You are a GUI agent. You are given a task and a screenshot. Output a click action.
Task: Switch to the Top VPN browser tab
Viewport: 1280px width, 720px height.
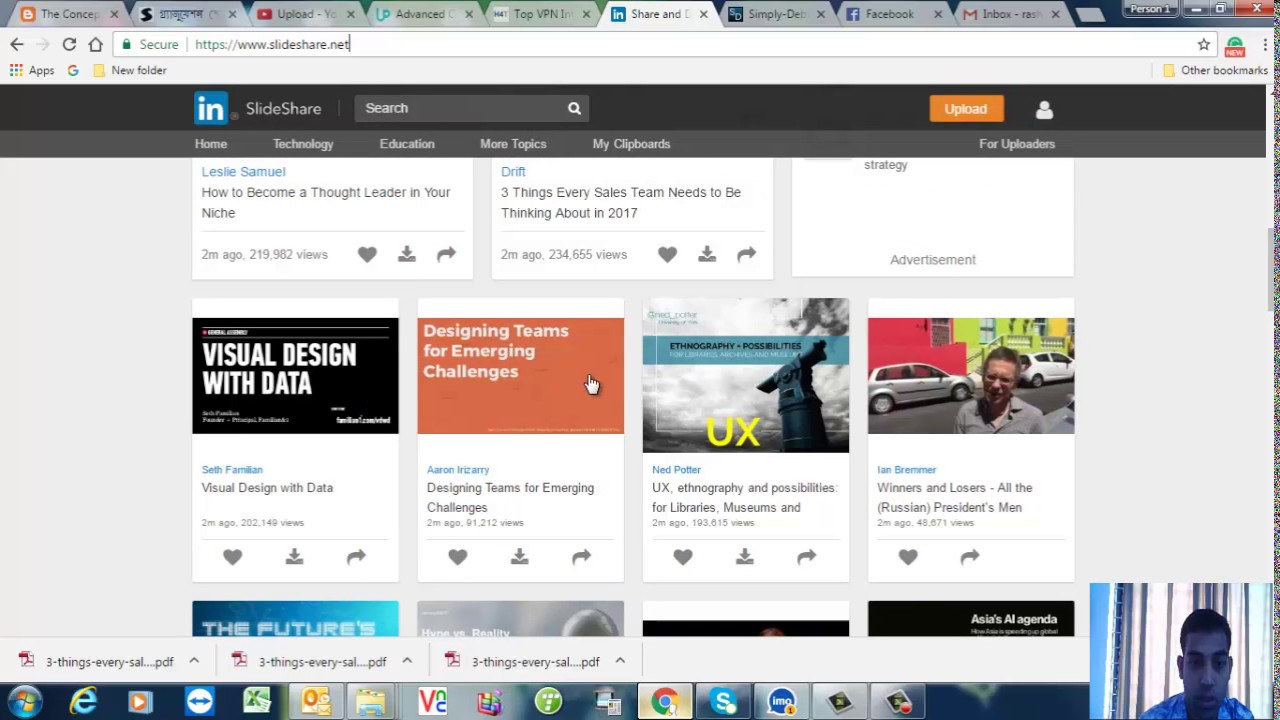(543, 14)
